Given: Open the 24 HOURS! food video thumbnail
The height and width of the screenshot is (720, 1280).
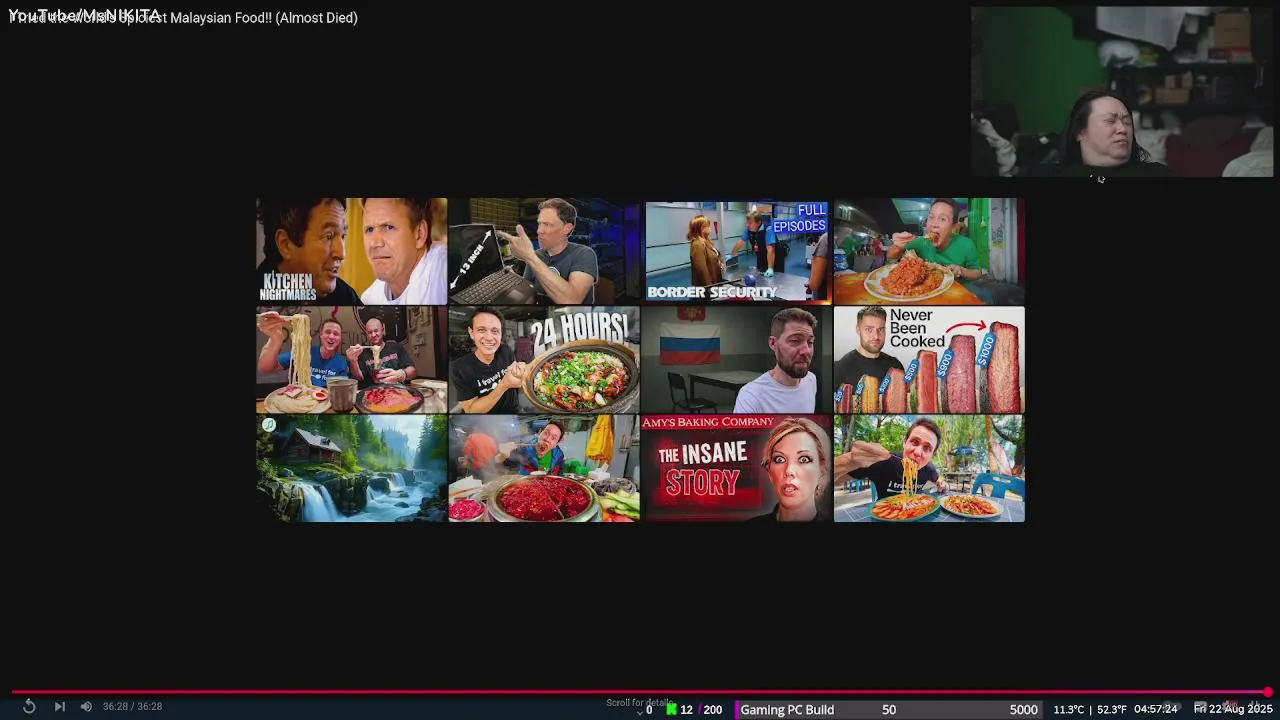Looking at the screenshot, I should [x=544, y=360].
